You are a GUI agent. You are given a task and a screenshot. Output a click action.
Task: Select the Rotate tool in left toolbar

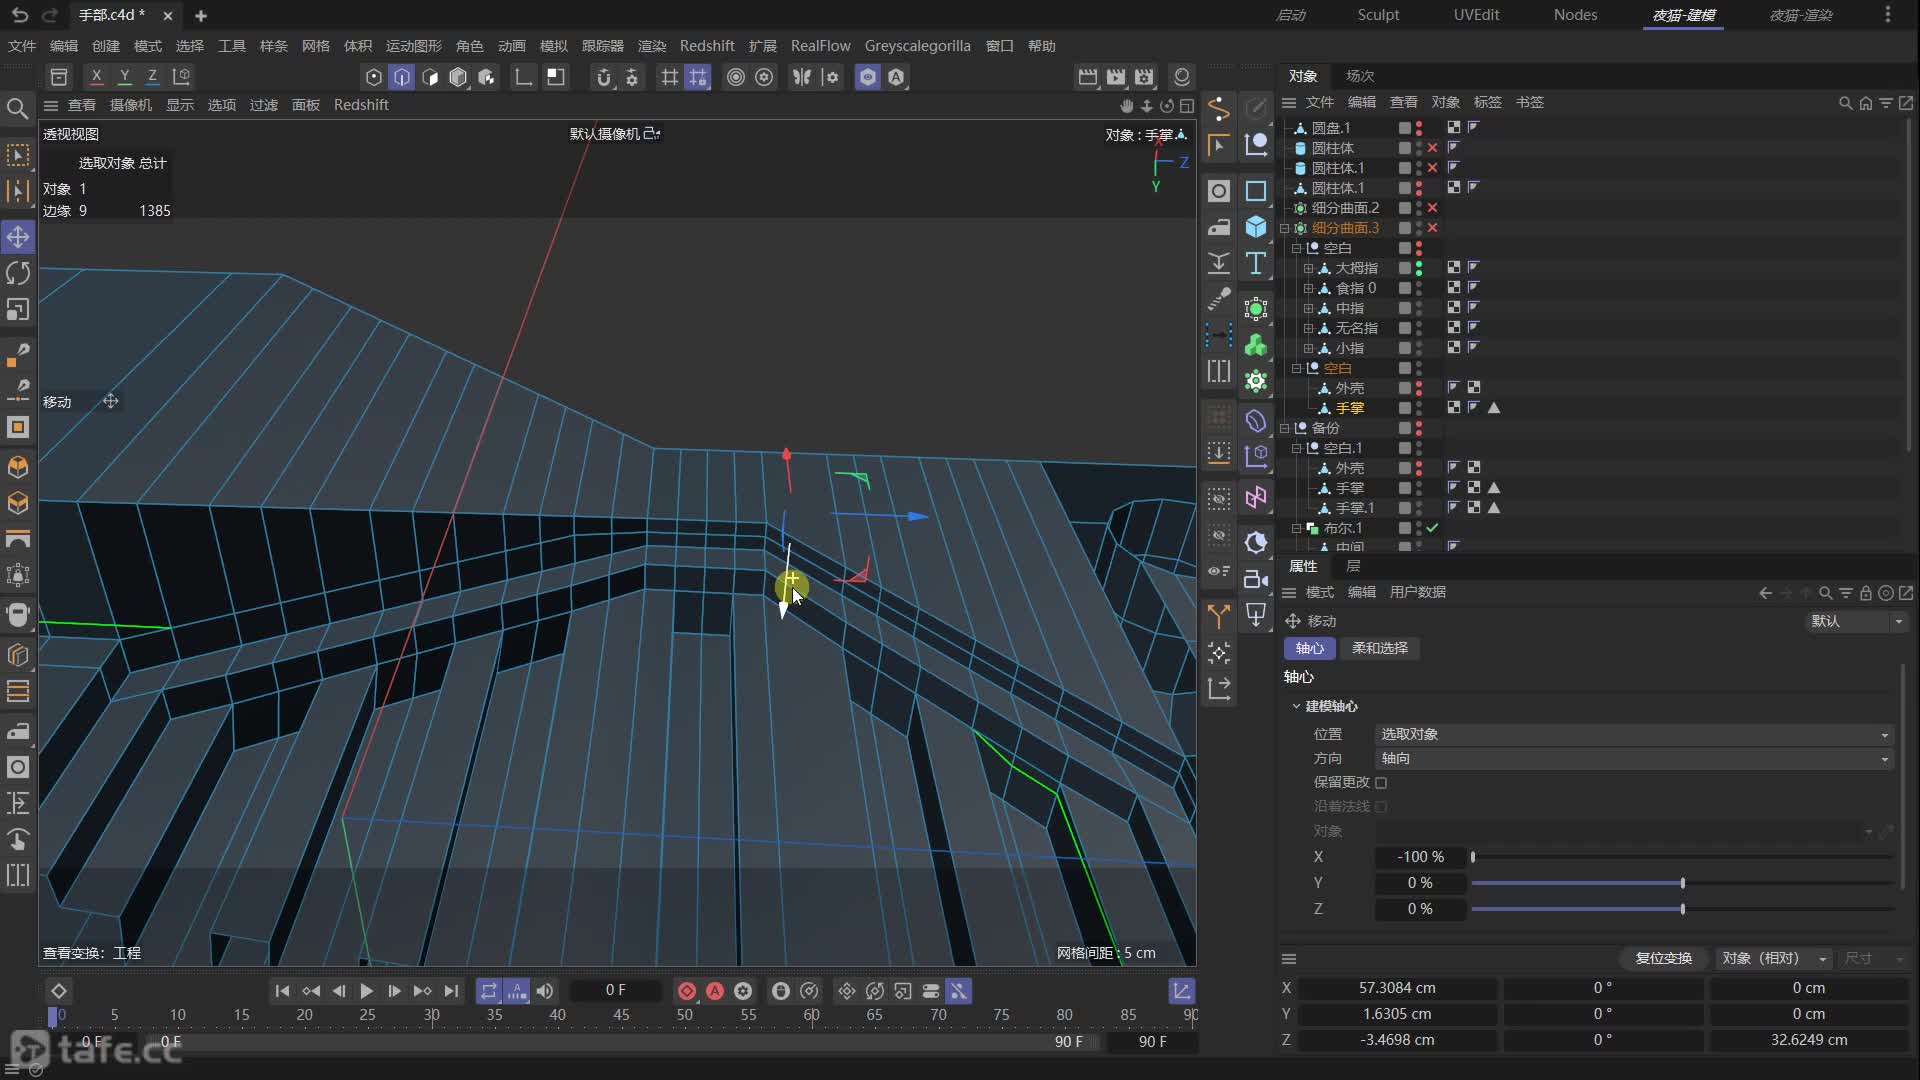18,273
